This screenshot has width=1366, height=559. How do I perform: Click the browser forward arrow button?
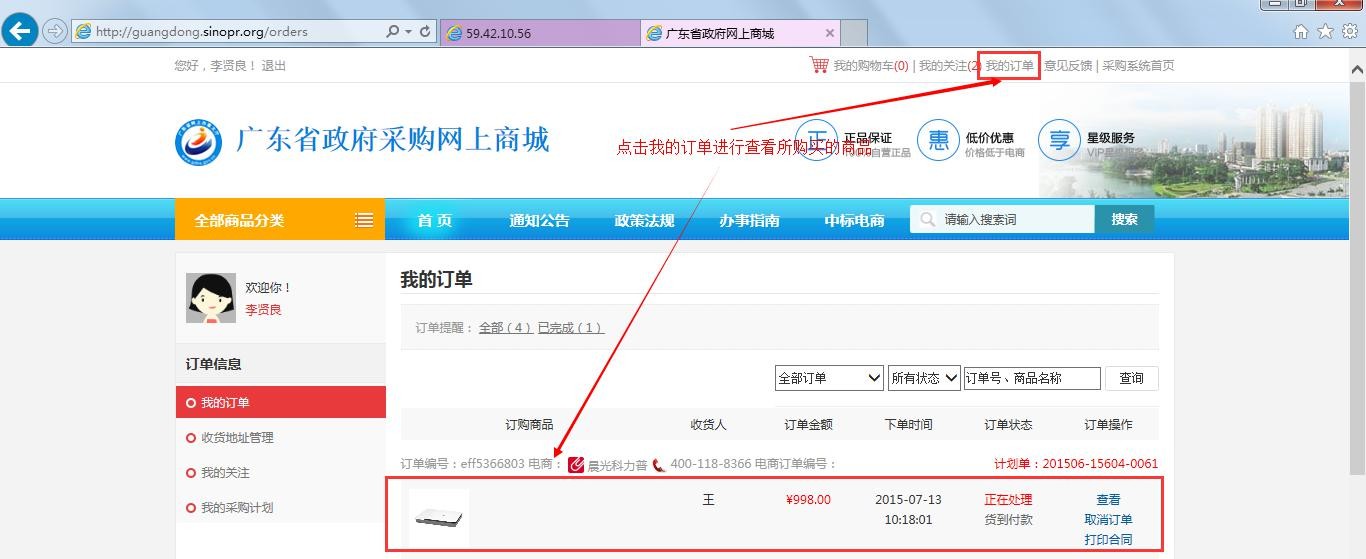(54, 31)
